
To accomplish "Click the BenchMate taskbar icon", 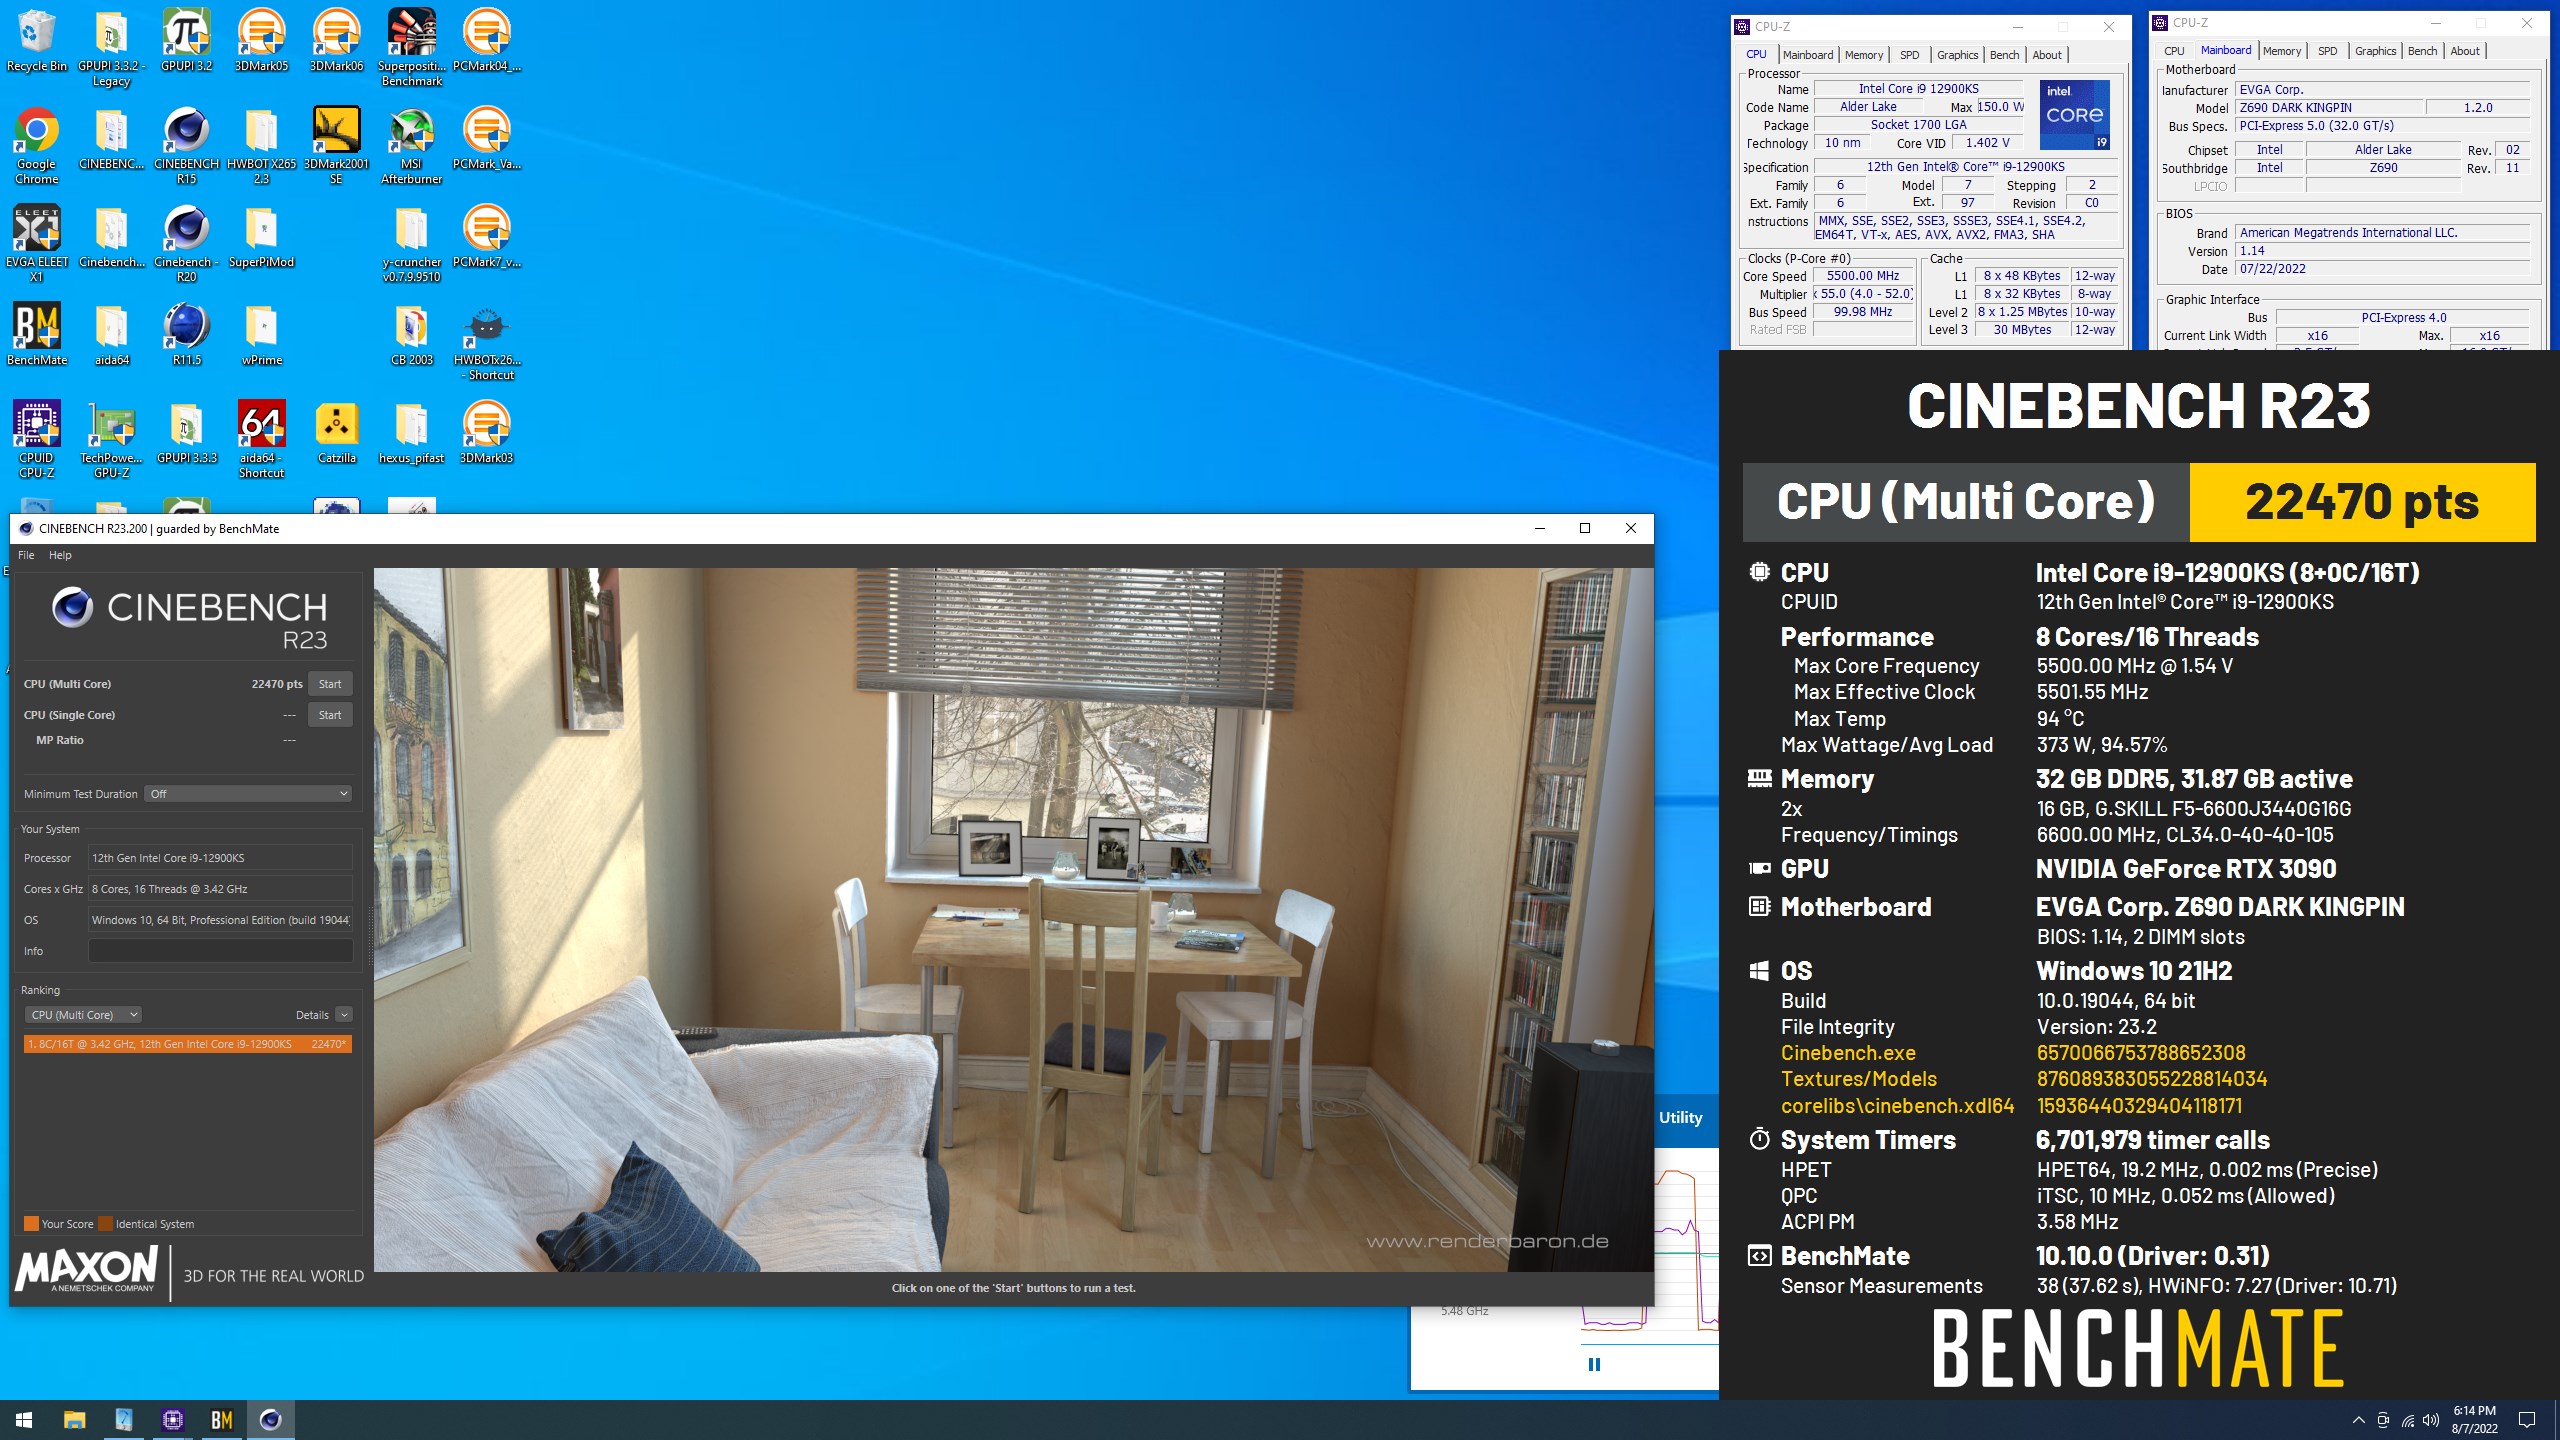I will [x=221, y=1420].
